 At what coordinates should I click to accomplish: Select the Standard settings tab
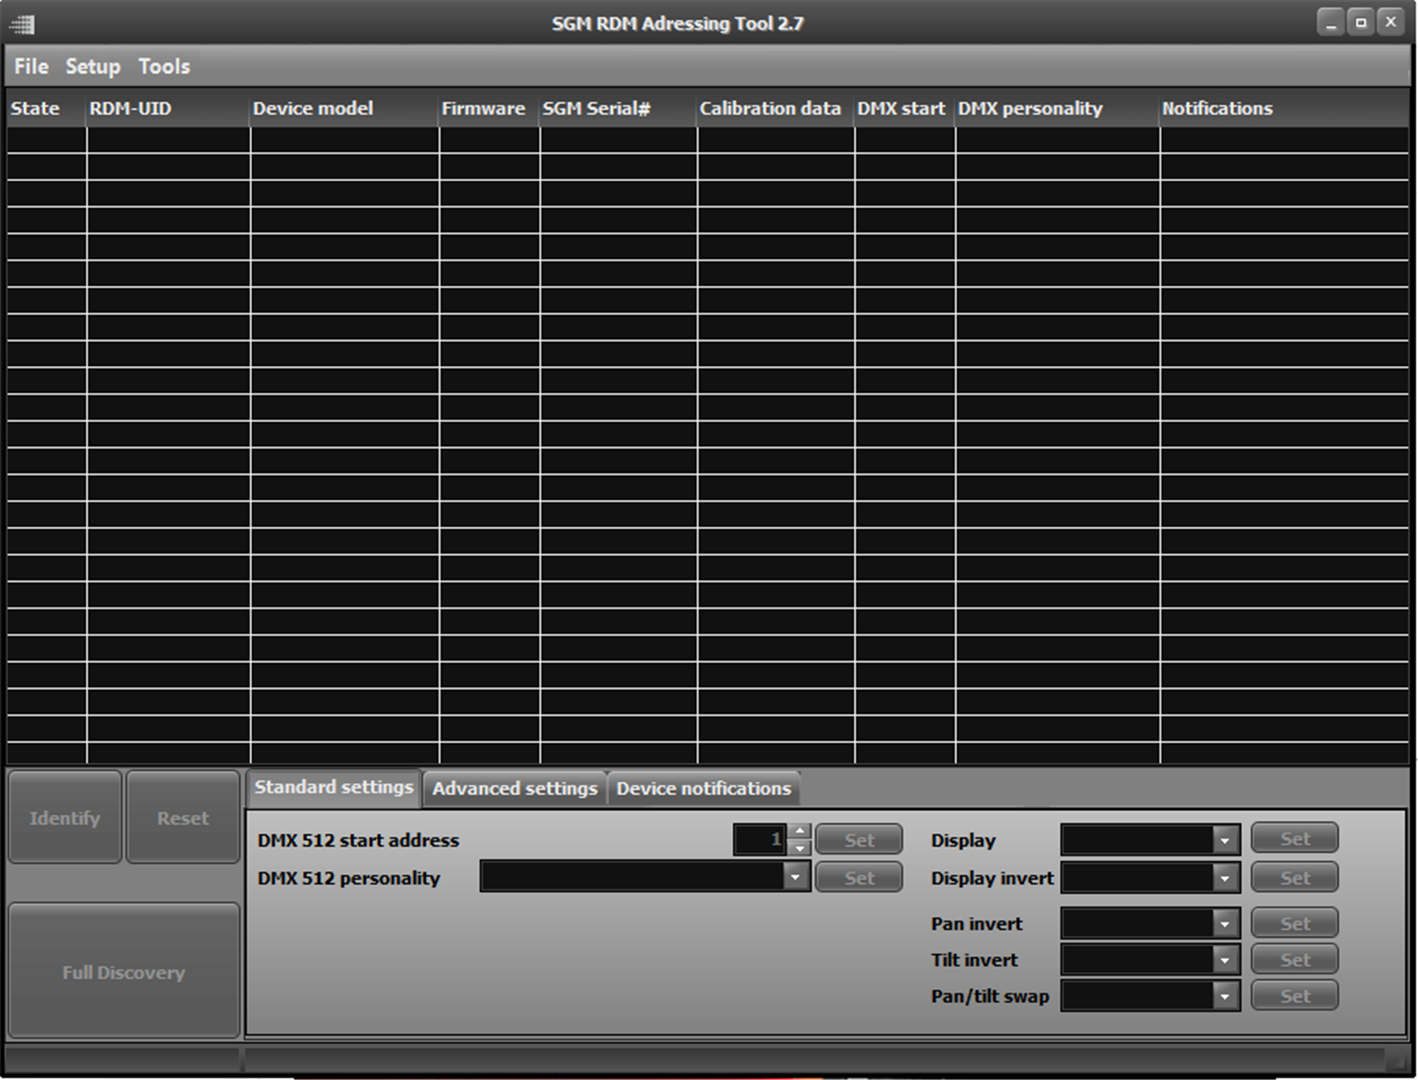point(333,788)
